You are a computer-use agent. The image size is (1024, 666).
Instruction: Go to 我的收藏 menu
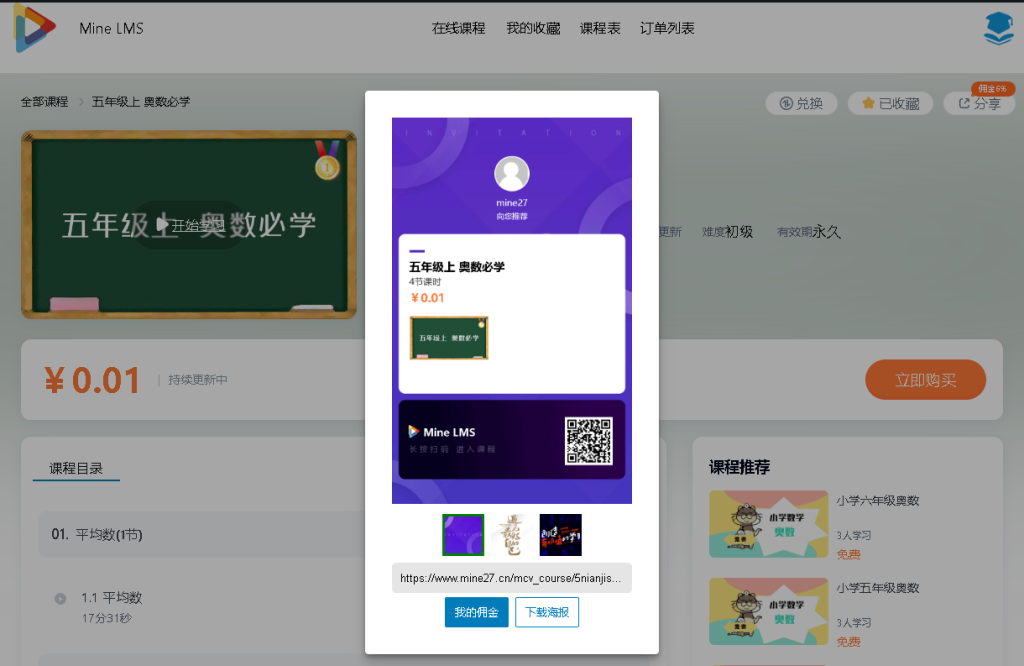click(534, 28)
